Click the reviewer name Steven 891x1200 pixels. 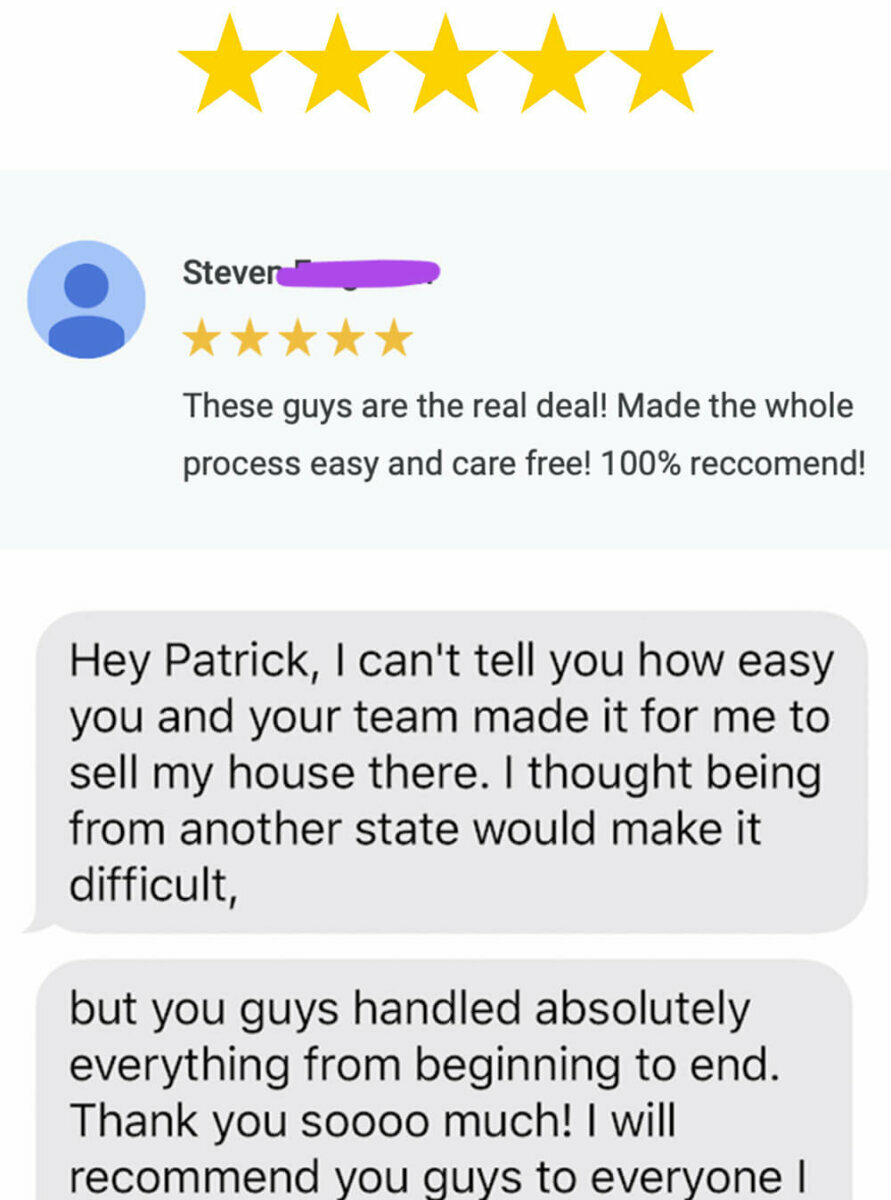[x=228, y=272]
